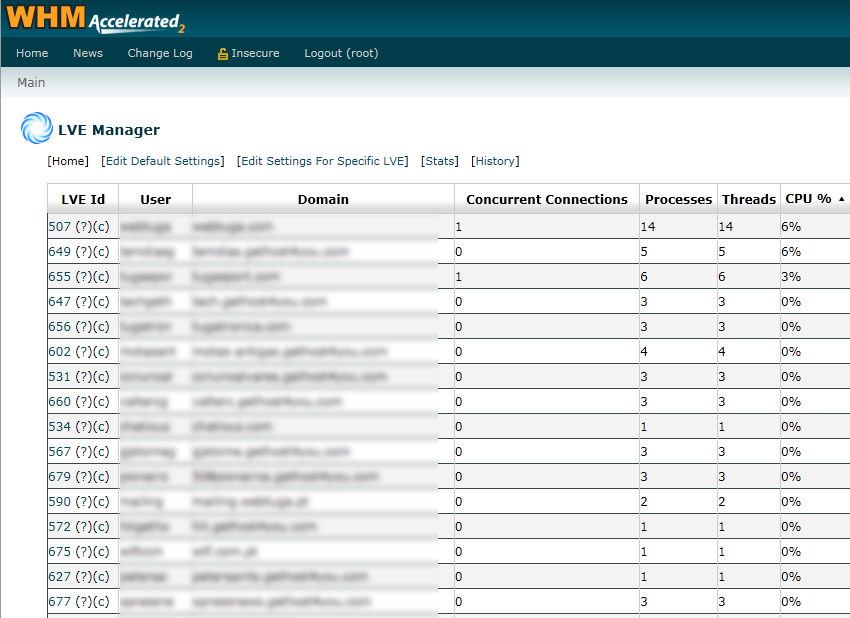Click LVE Id 677
The height and width of the screenshot is (618, 850).
[60, 601]
